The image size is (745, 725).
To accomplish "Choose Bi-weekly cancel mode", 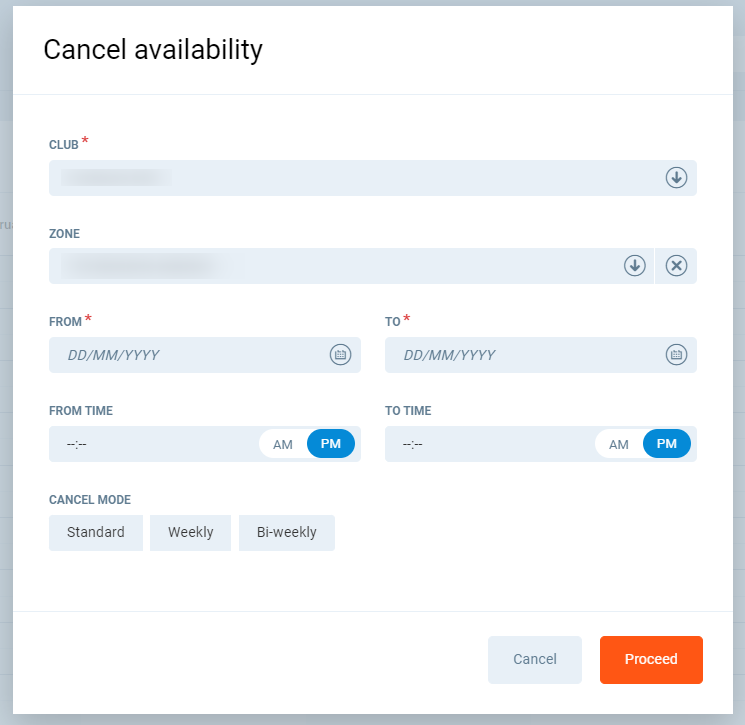I will click(x=287, y=533).
